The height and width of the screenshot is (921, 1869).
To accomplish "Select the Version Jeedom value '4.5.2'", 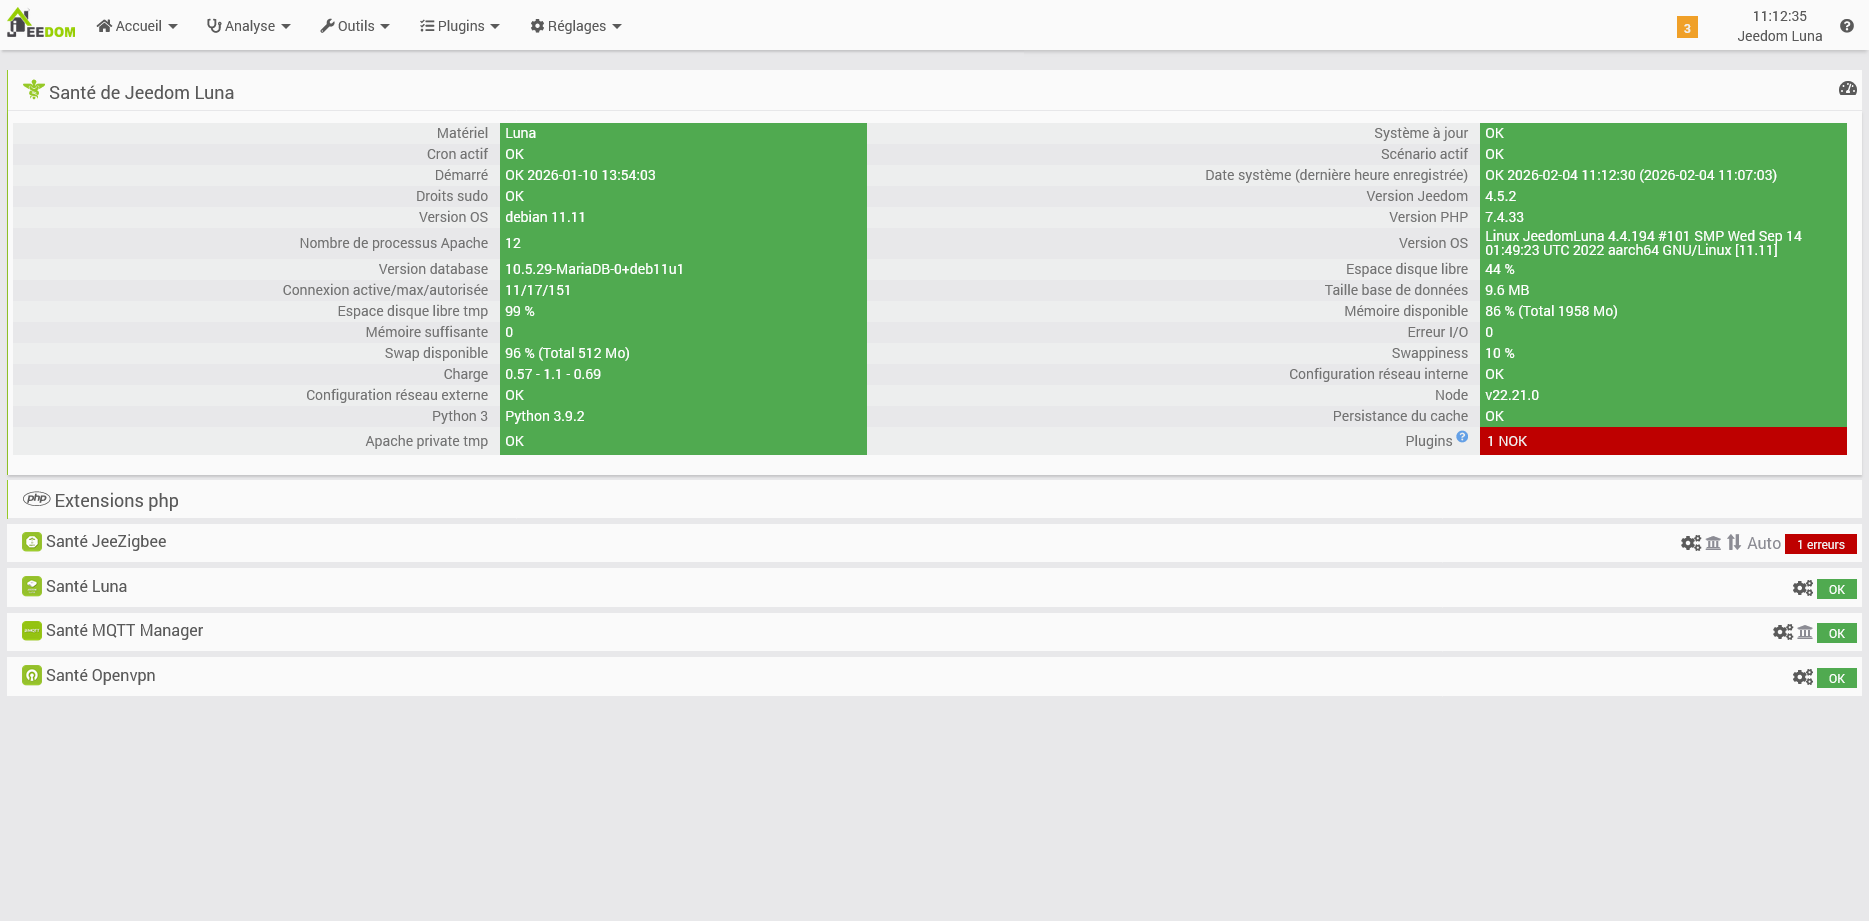I will click(x=1500, y=196).
